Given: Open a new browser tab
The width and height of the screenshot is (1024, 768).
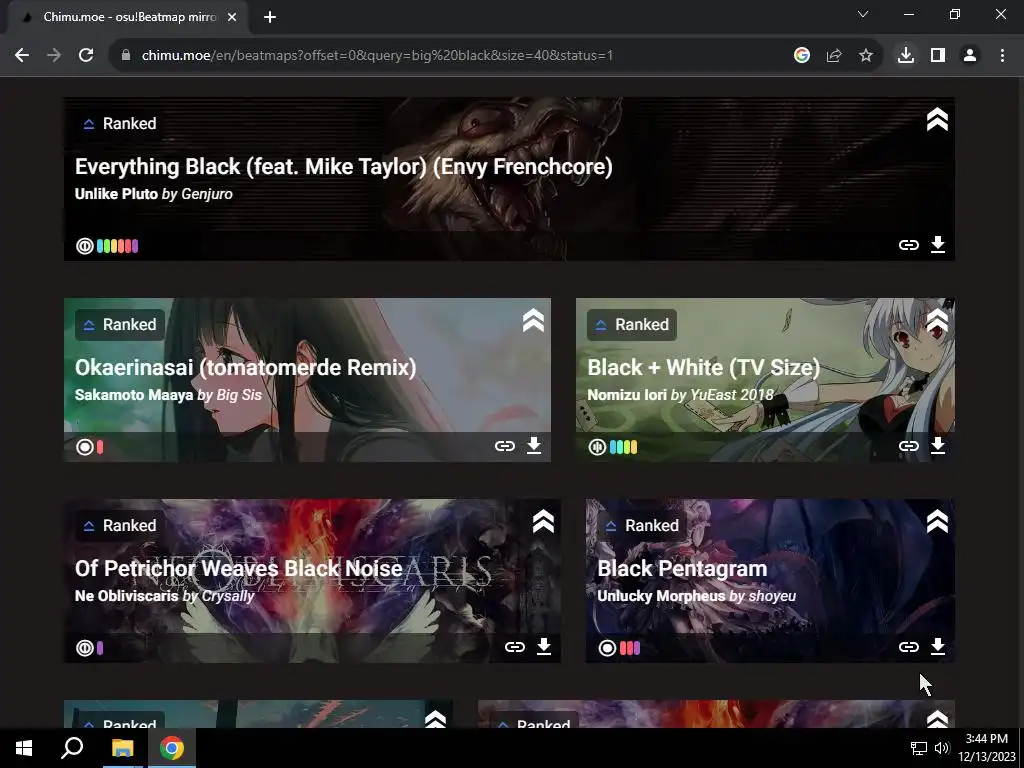Looking at the screenshot, I should click(270, 17).
